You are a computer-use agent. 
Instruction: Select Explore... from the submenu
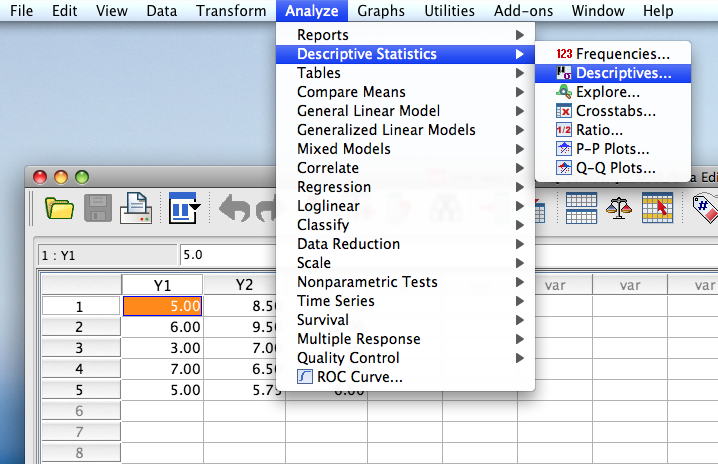coord(613,92)
